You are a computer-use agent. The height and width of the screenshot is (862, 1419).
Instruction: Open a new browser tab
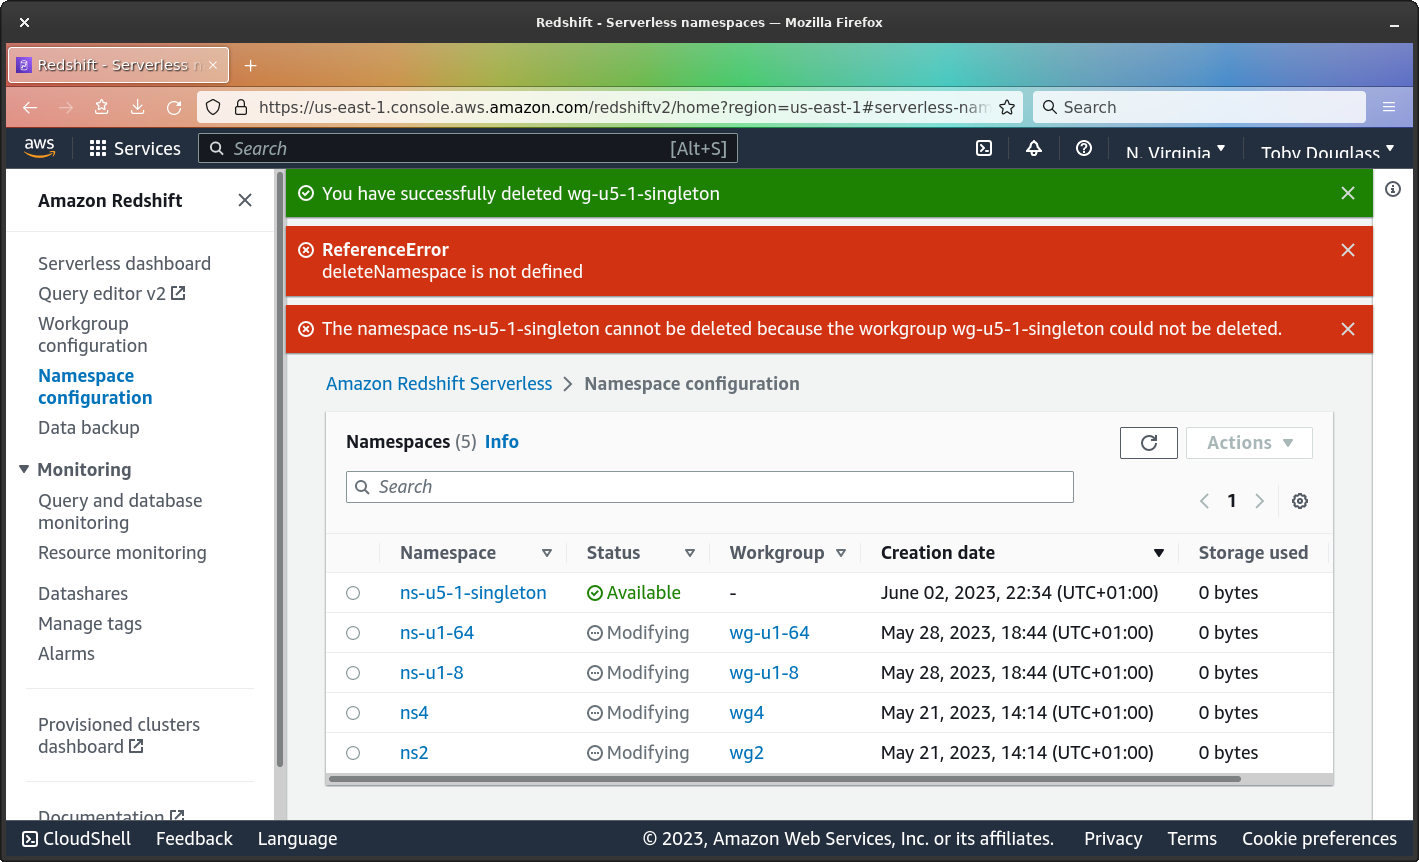(x=251, y=65)
